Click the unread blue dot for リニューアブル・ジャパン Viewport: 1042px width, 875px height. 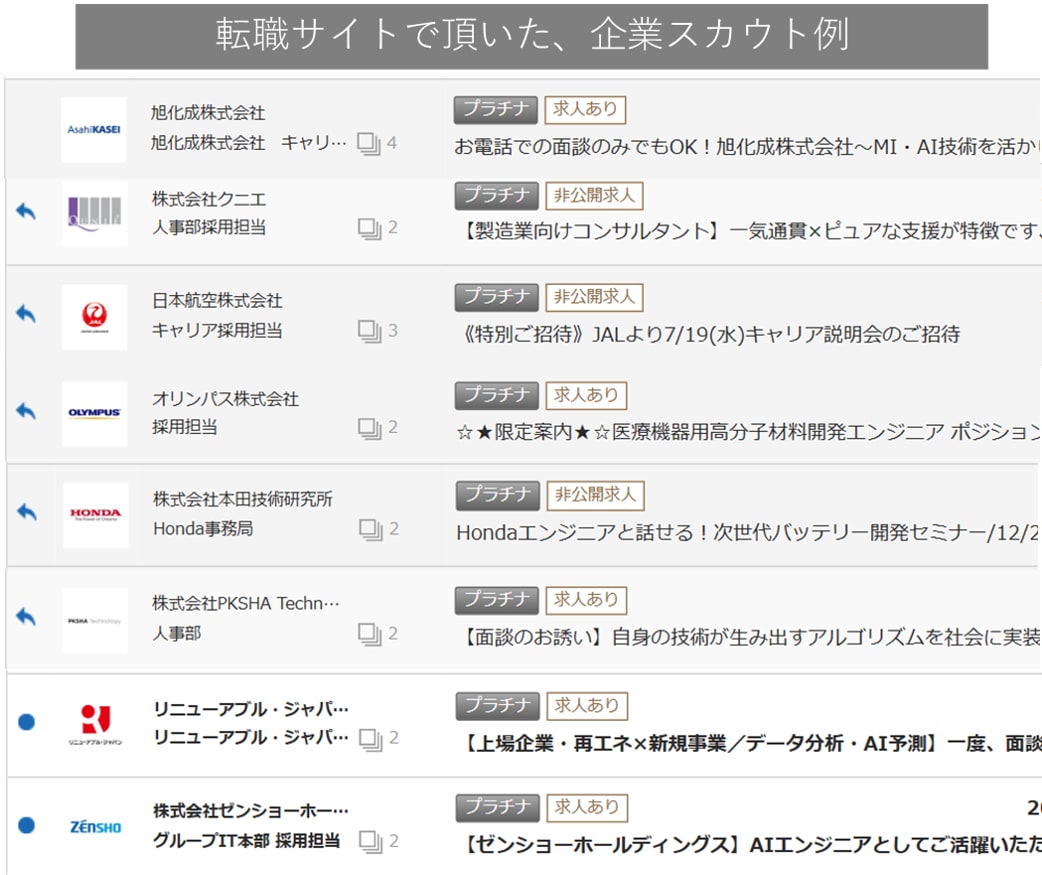coord(27,722)
